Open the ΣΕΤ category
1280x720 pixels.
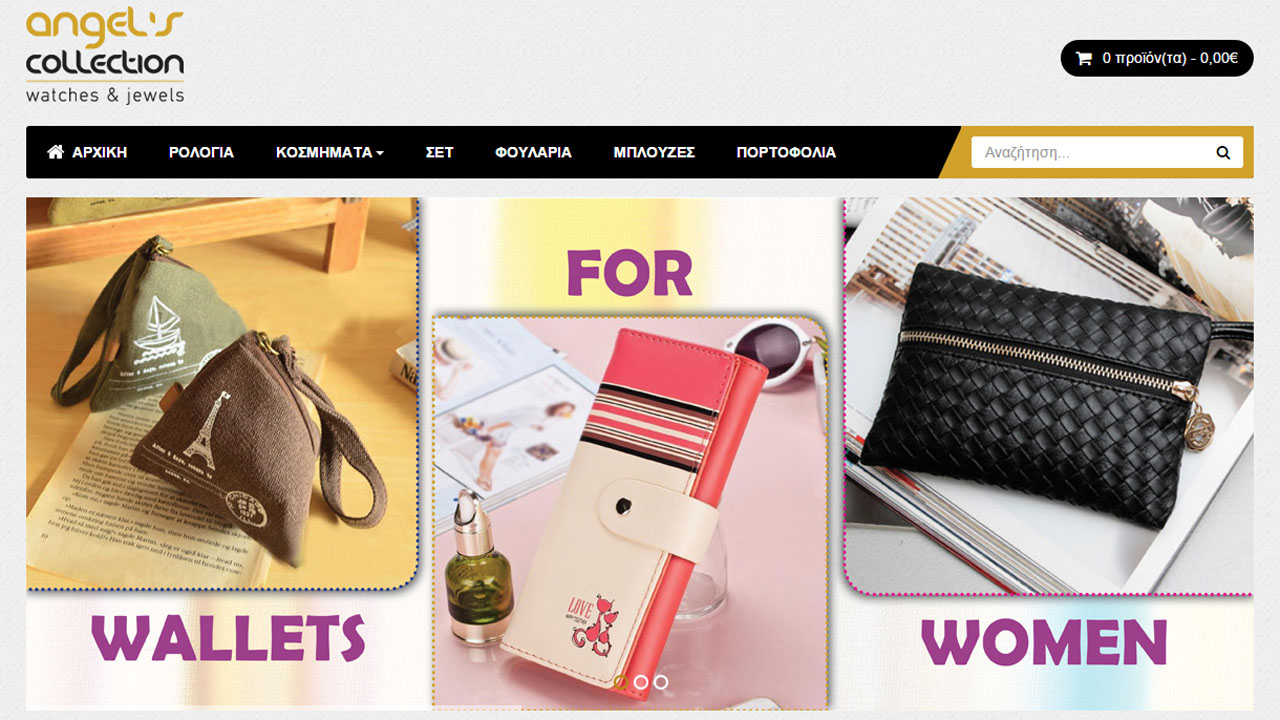(440, 152)
